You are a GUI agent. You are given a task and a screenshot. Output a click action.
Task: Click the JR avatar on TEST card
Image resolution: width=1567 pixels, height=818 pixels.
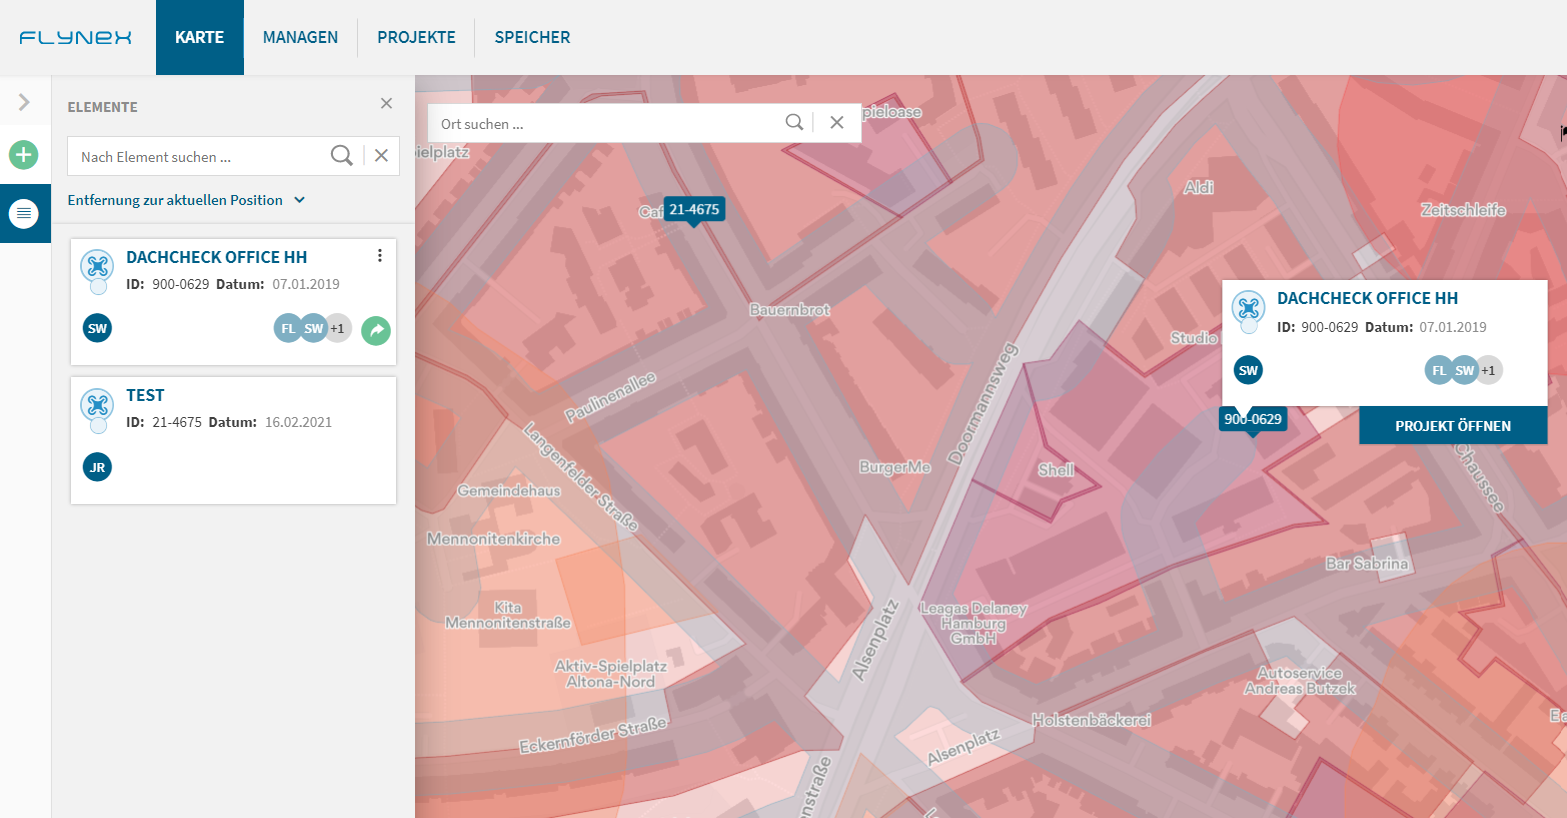click(x=97, y=467)
